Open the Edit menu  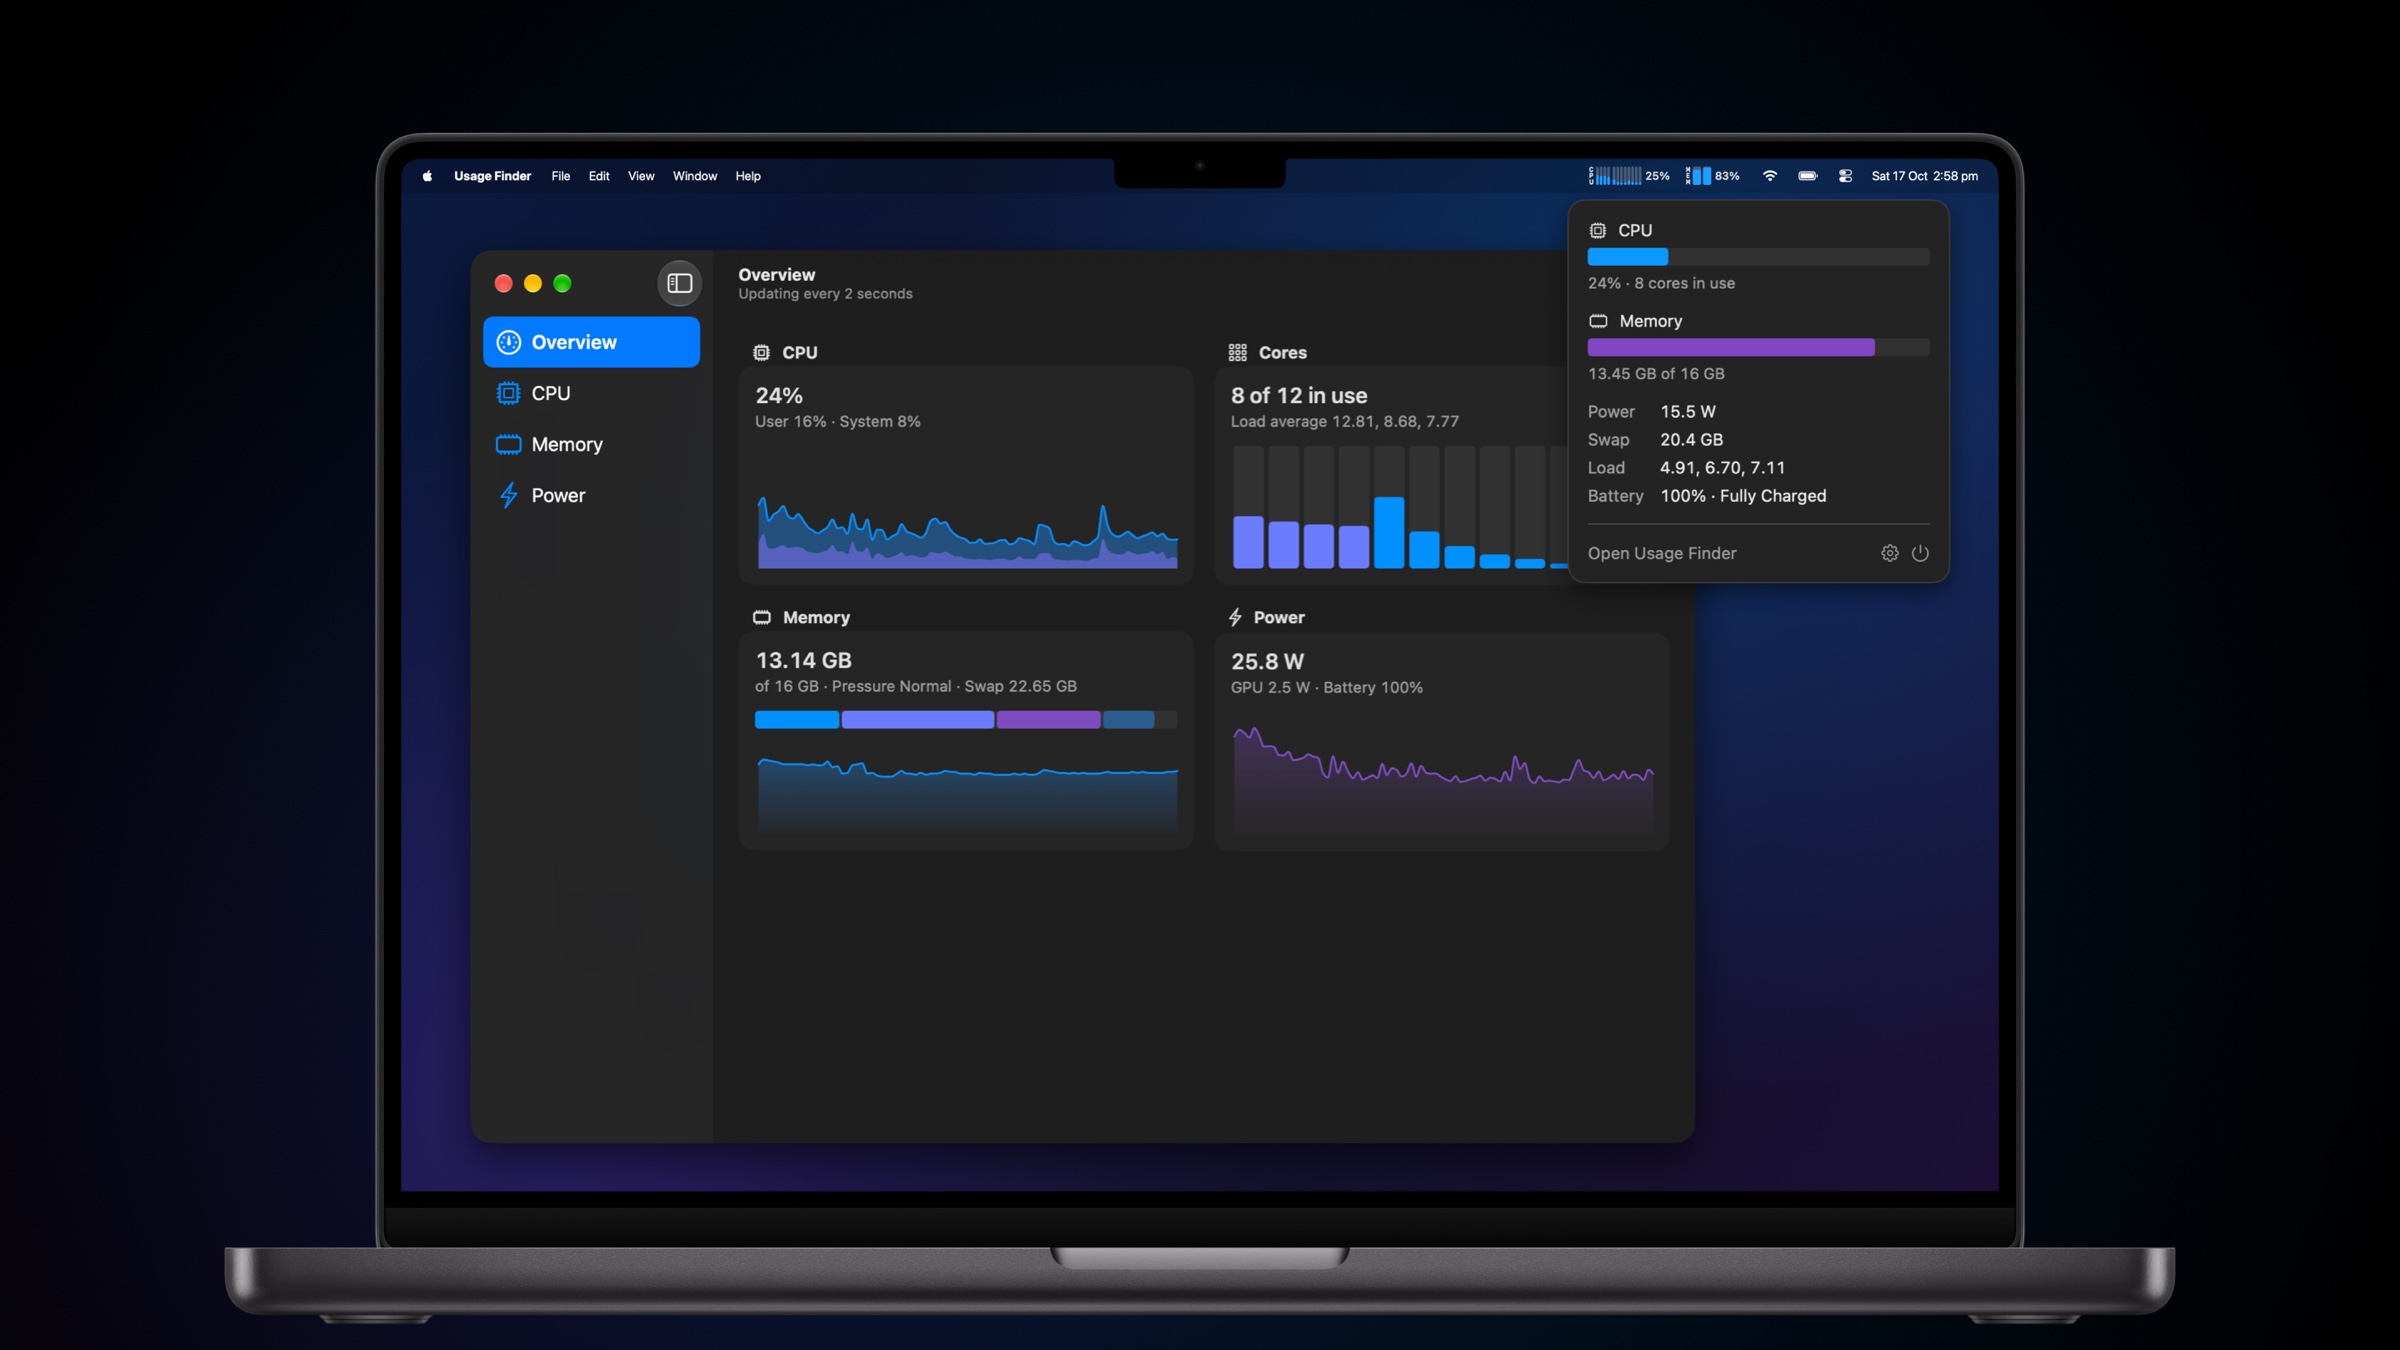point(598,176)
